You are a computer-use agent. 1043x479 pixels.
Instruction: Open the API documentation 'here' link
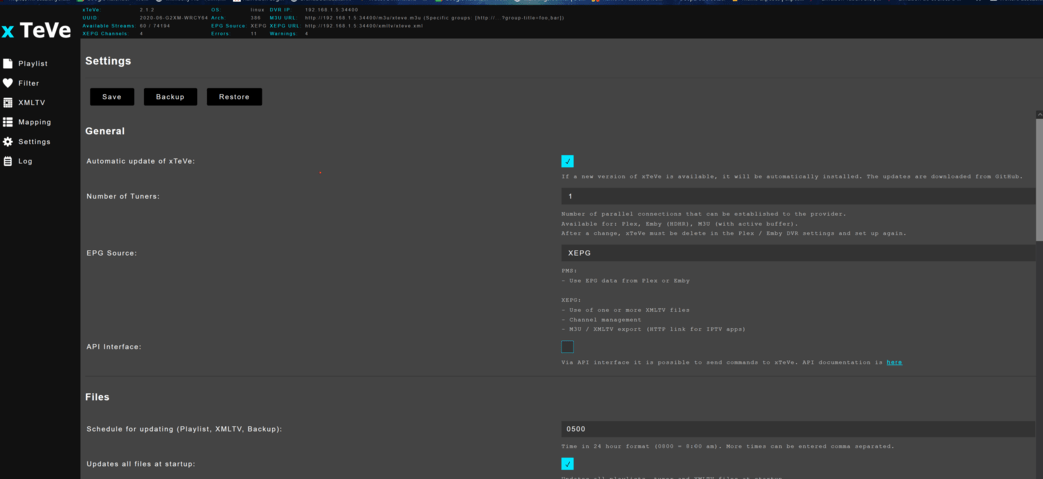(x=894, y=362)
